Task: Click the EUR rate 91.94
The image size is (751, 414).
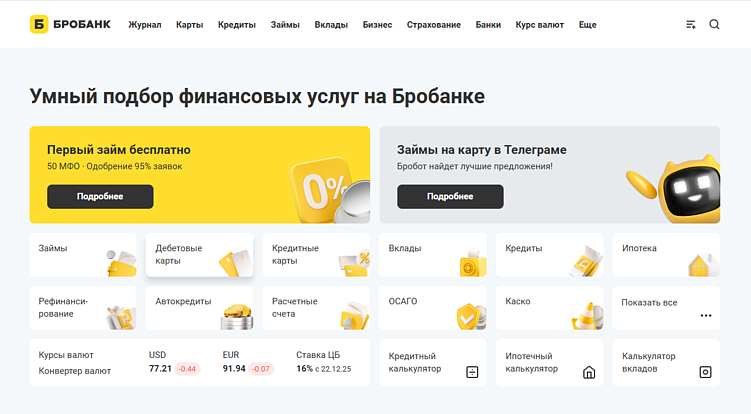Action: 234,368
